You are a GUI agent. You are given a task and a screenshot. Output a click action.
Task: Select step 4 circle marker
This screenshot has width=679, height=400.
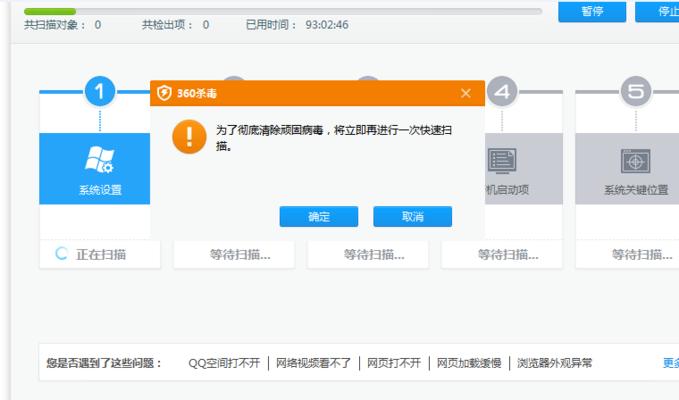click(x=502, y=91)
